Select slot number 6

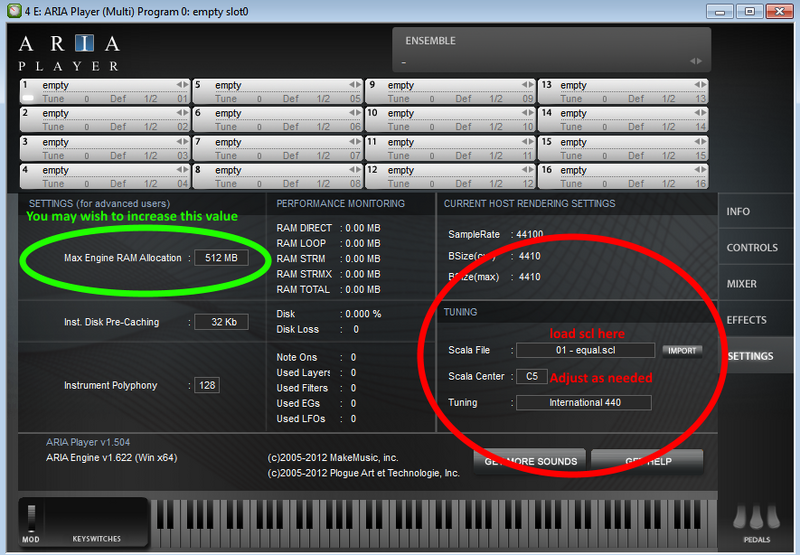click(x=198, y=113)
